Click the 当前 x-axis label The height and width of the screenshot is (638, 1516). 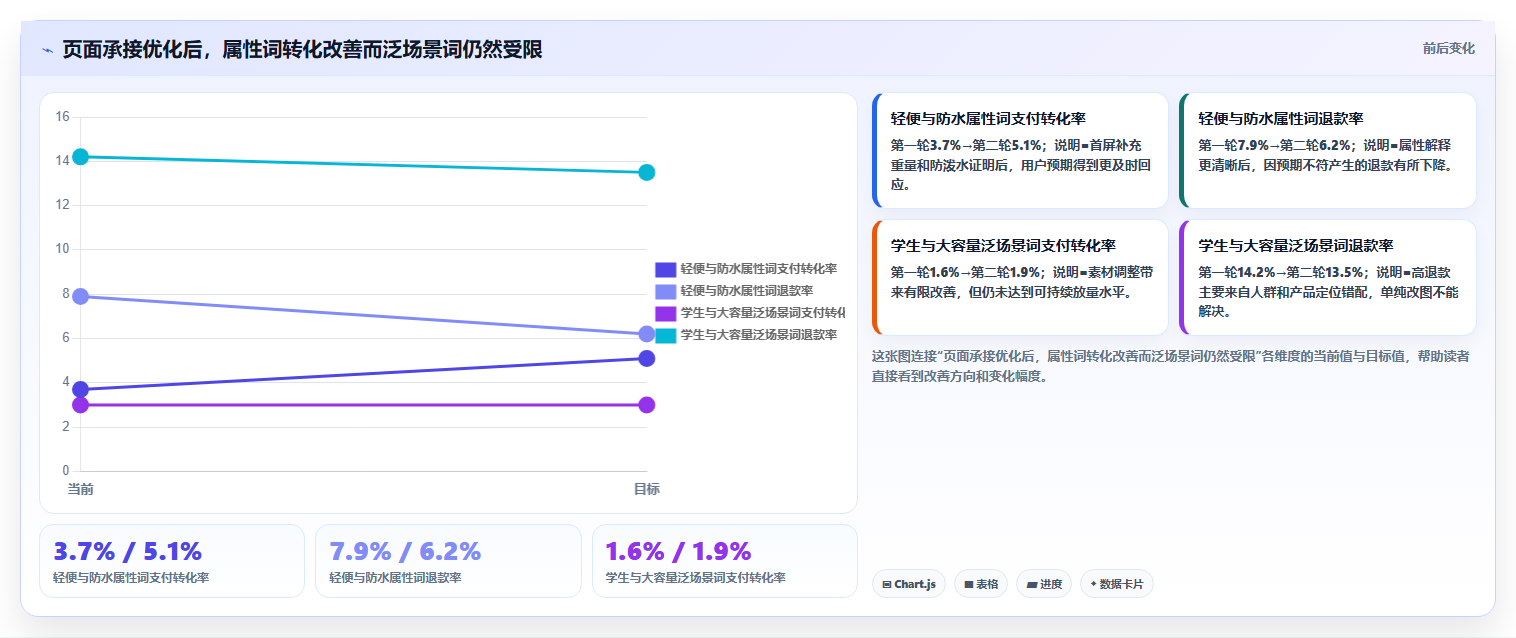pyautogui.click(x=81, y=489)
